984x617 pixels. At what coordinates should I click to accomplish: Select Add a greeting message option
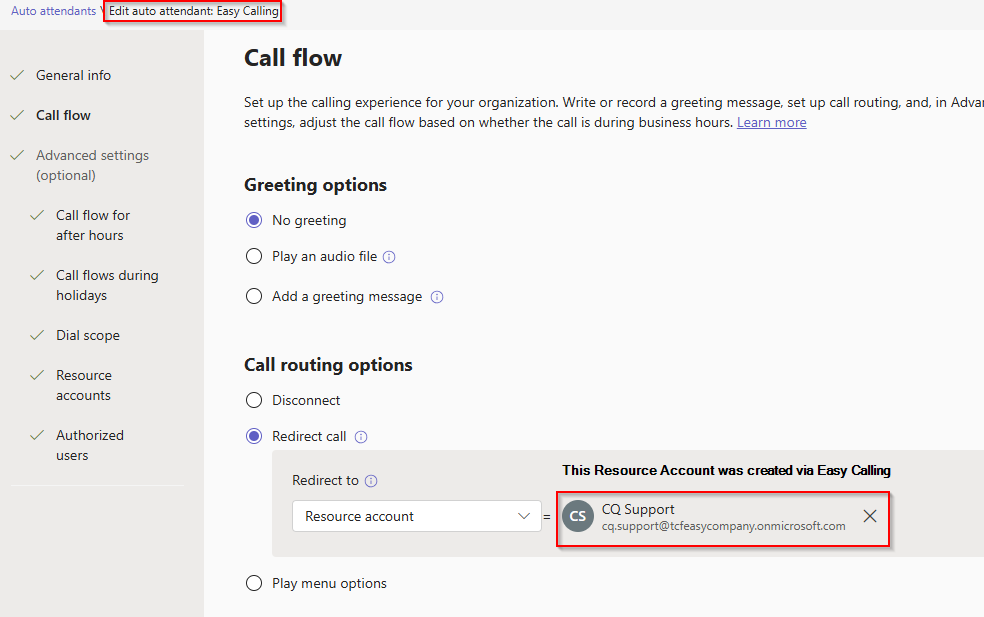pos(254,297)
